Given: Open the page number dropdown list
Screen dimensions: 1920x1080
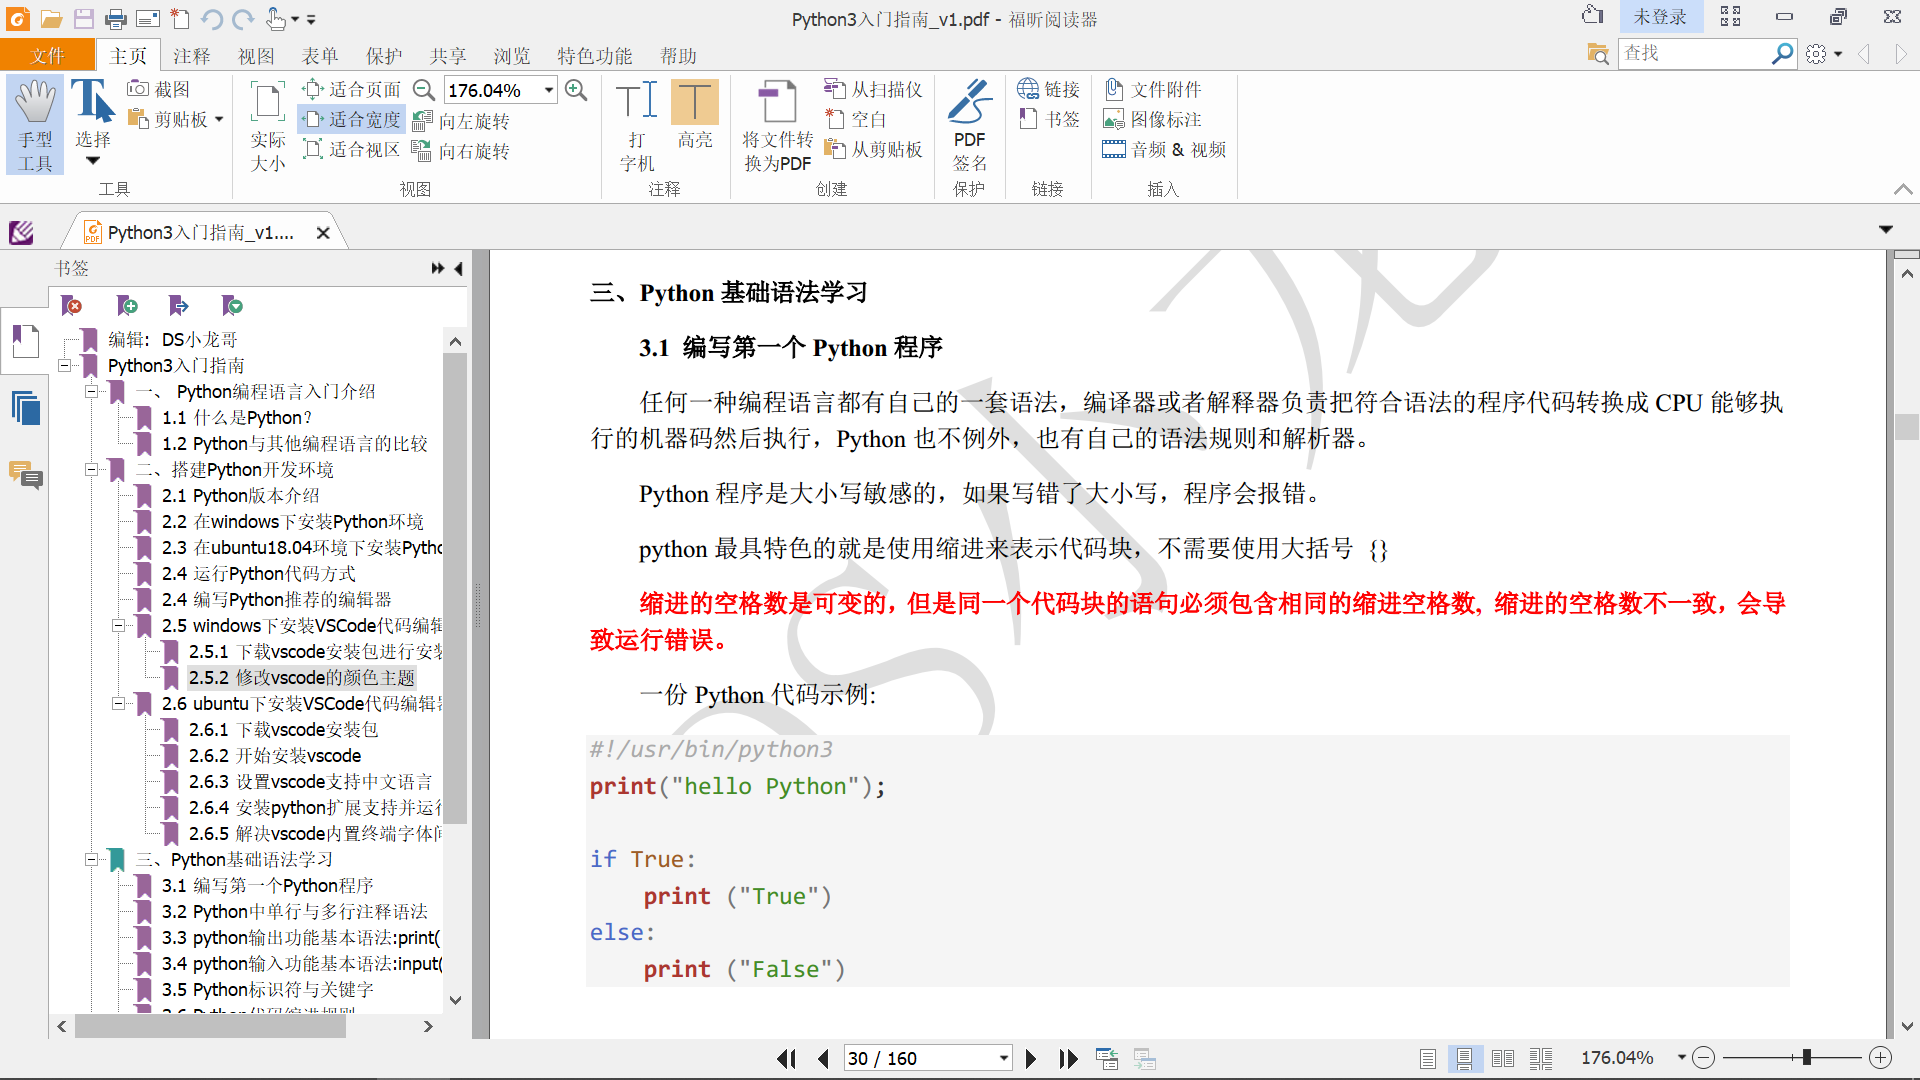Looking at the screenshot, I should pyautogui.click(x=1003, y=1058).
